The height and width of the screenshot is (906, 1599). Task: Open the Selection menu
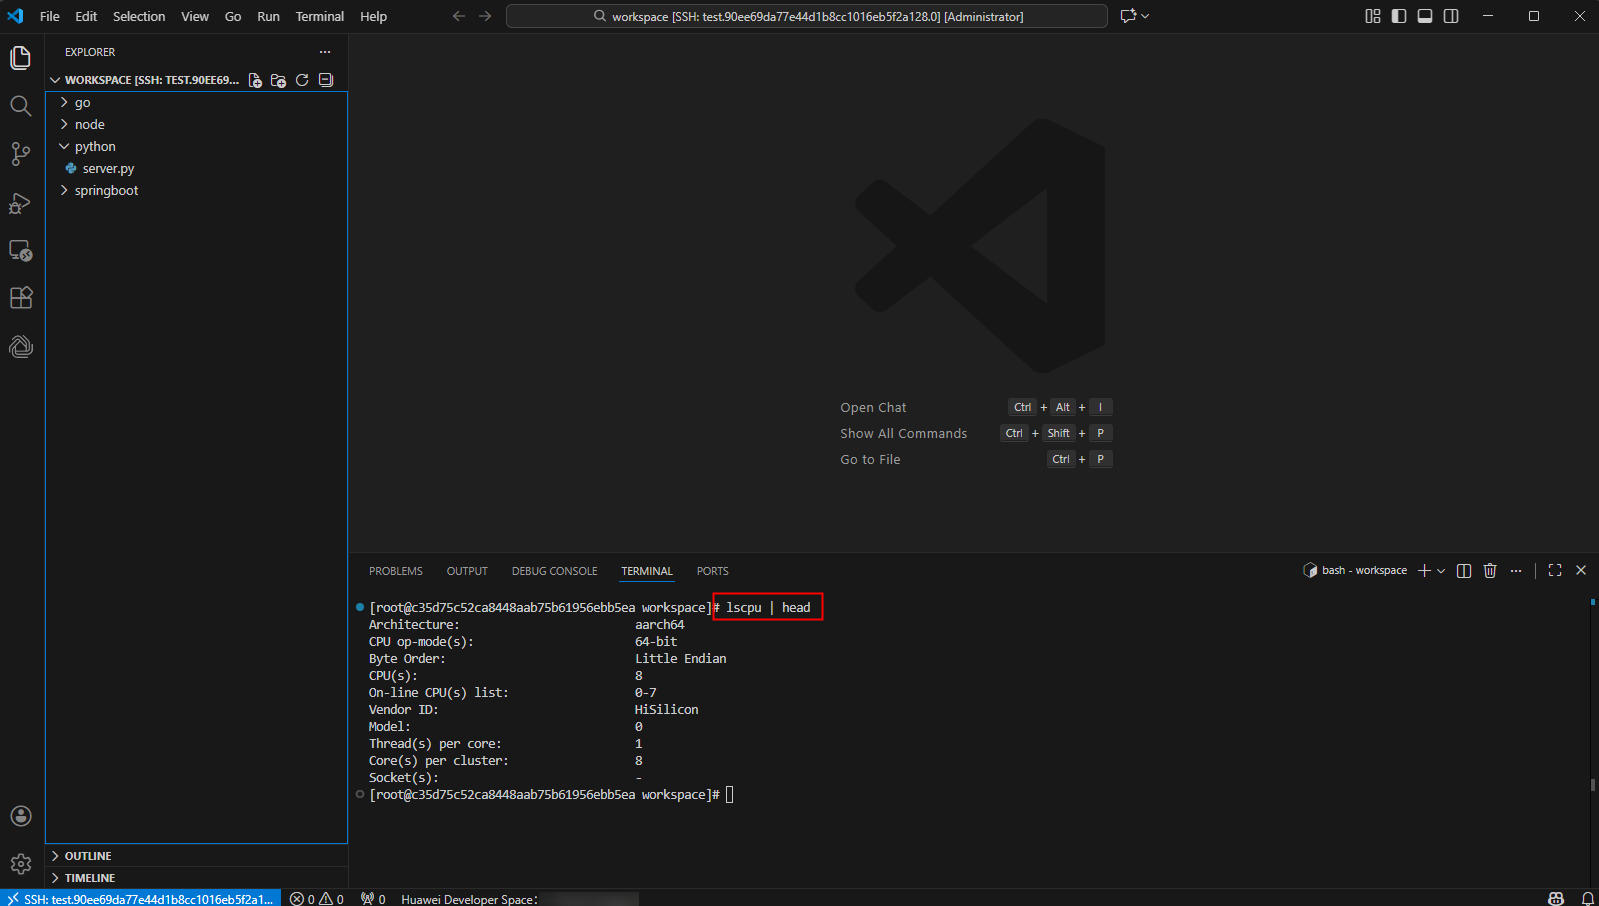[x=139, y=16]
